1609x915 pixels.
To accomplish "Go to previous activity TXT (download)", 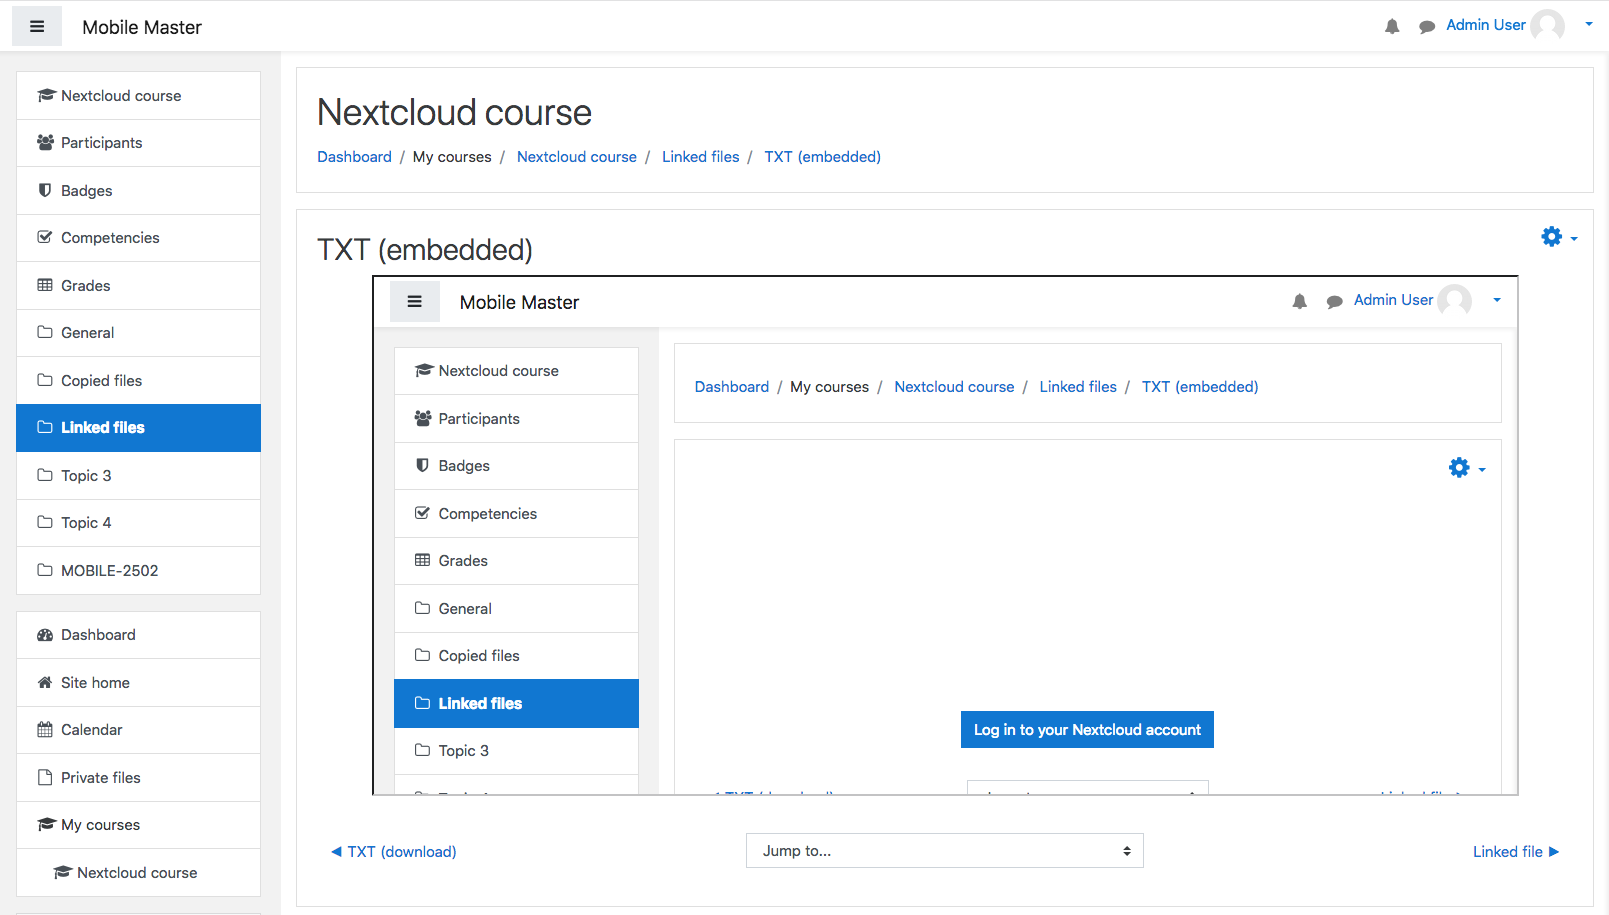I will 394,852.
